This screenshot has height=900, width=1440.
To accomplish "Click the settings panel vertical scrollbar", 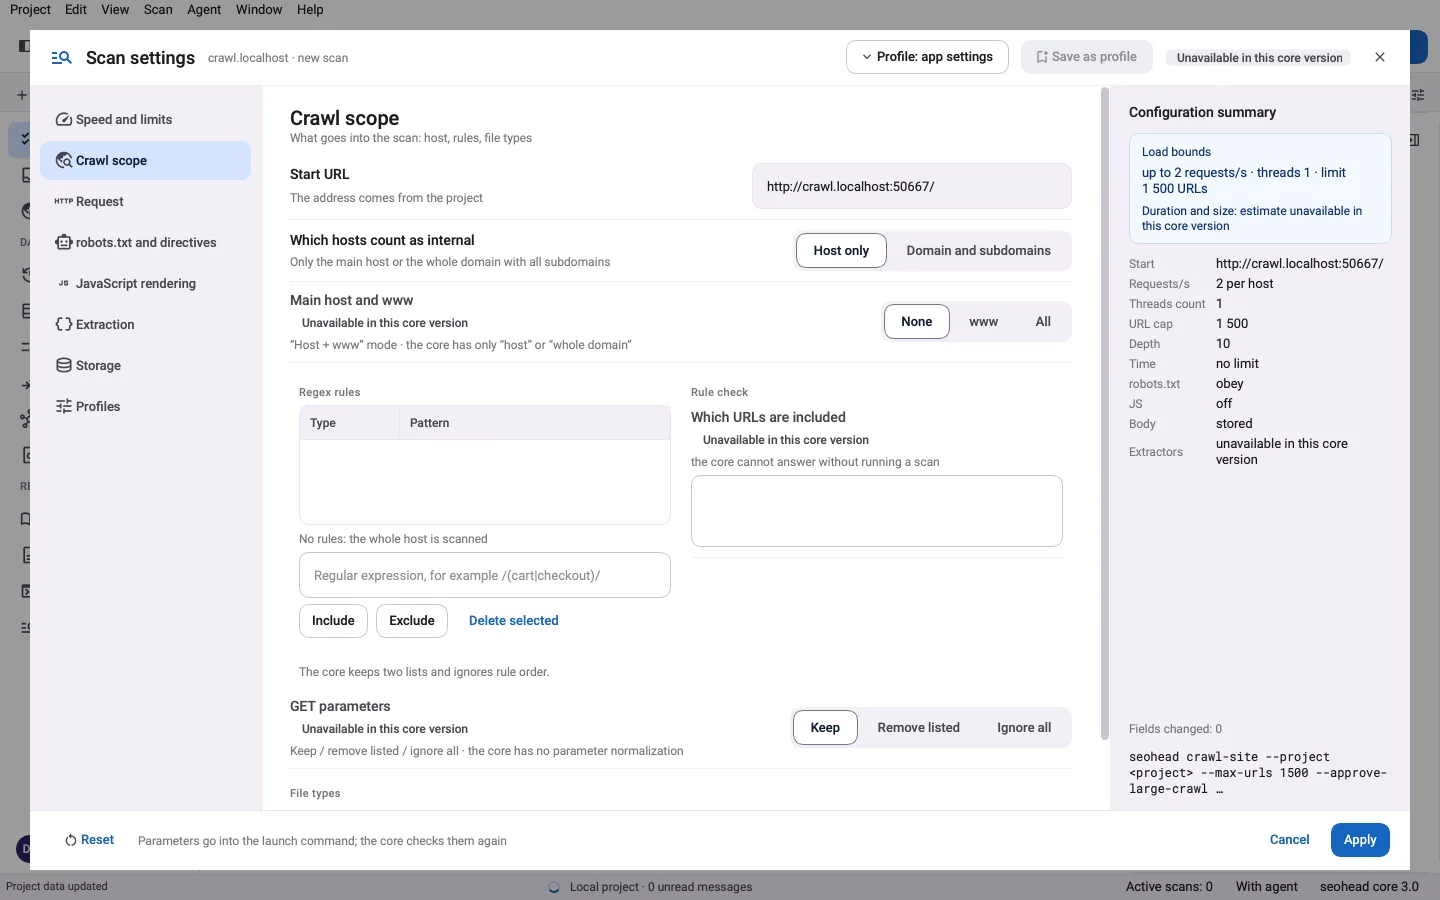I will pyautogui.click(x=1105, y=415).
